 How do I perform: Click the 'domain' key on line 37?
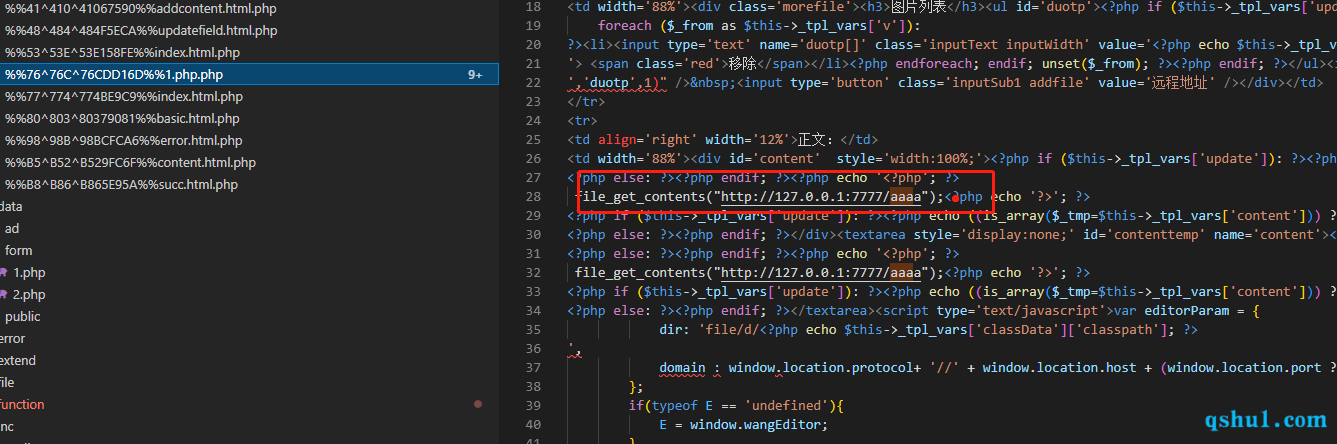pos(683,367)
